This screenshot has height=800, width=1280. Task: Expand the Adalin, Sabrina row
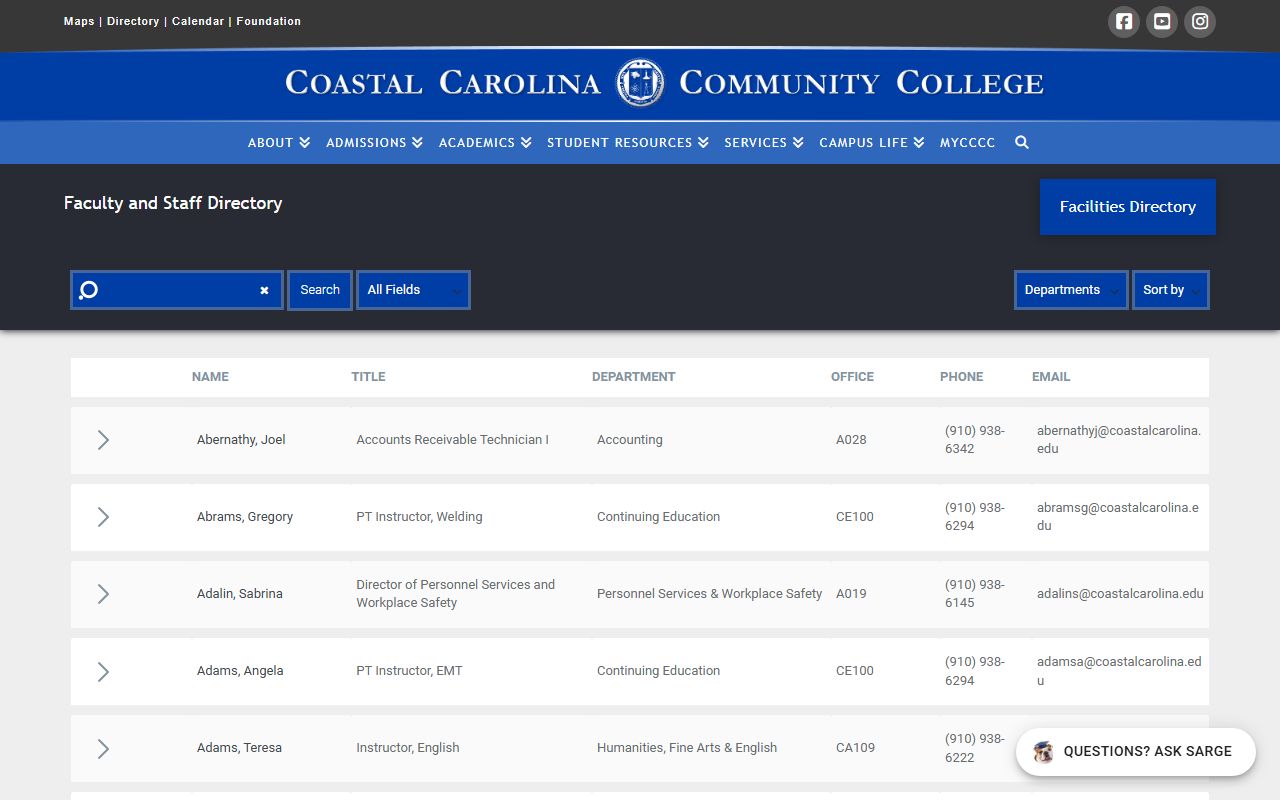pyautogui.click(x=103, y=594)
